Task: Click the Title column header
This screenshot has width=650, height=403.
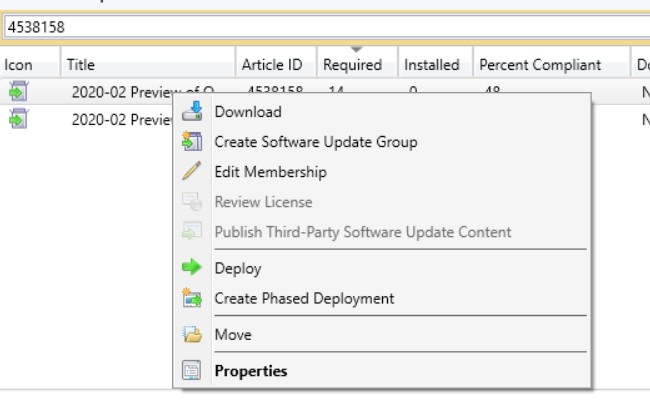Action: point(81,65)
